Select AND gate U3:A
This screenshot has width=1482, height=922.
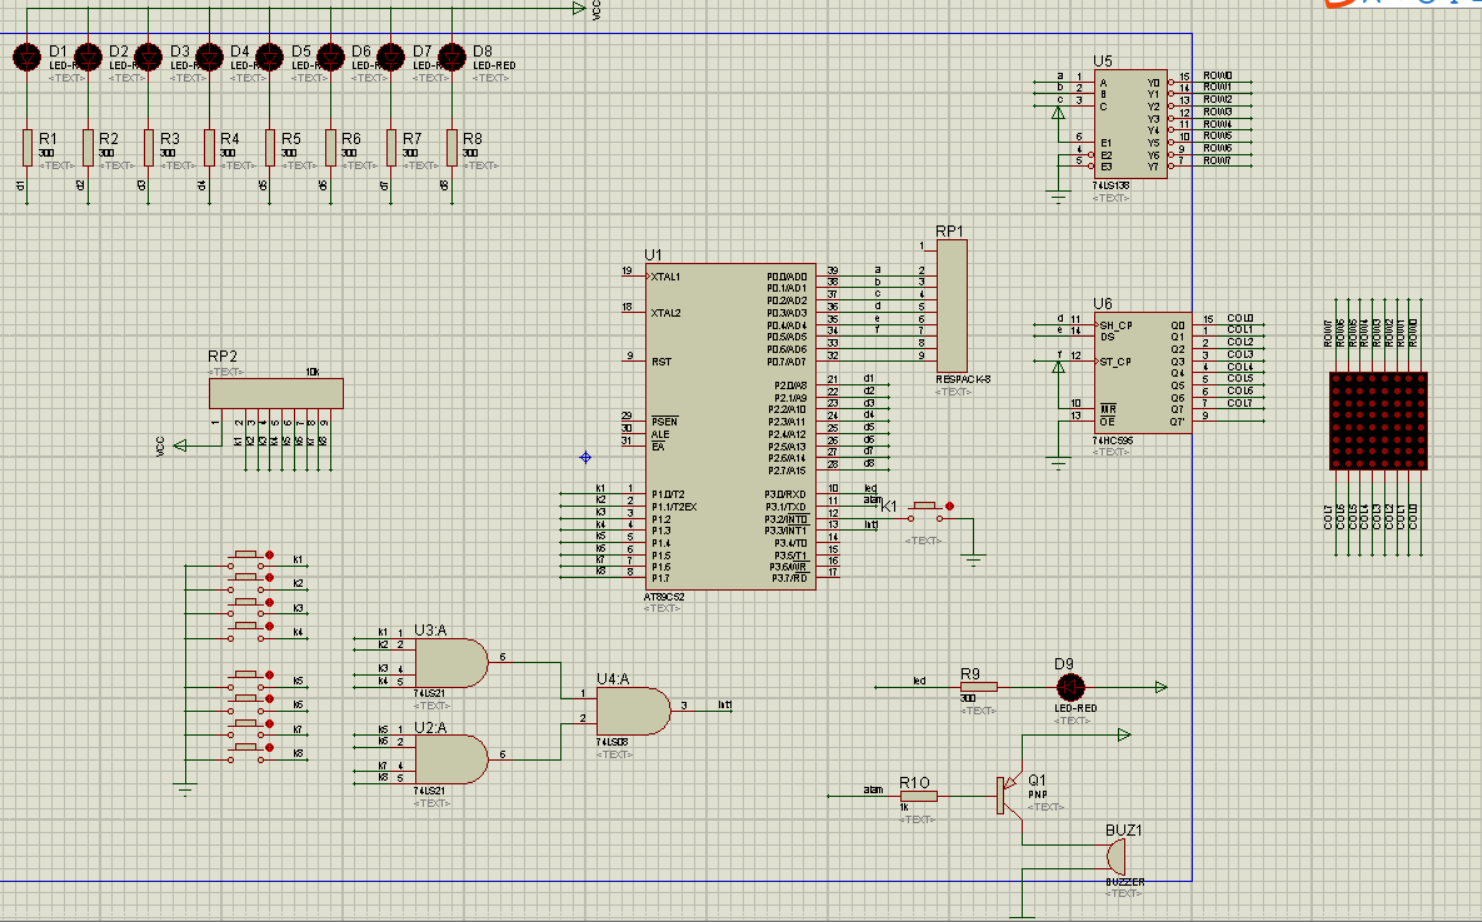pos(451,662)
